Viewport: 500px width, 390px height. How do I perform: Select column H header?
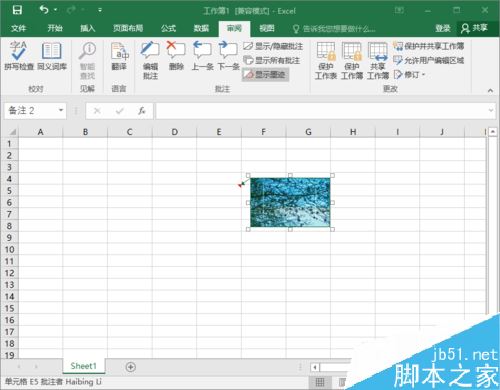click(x=353, y=132)
